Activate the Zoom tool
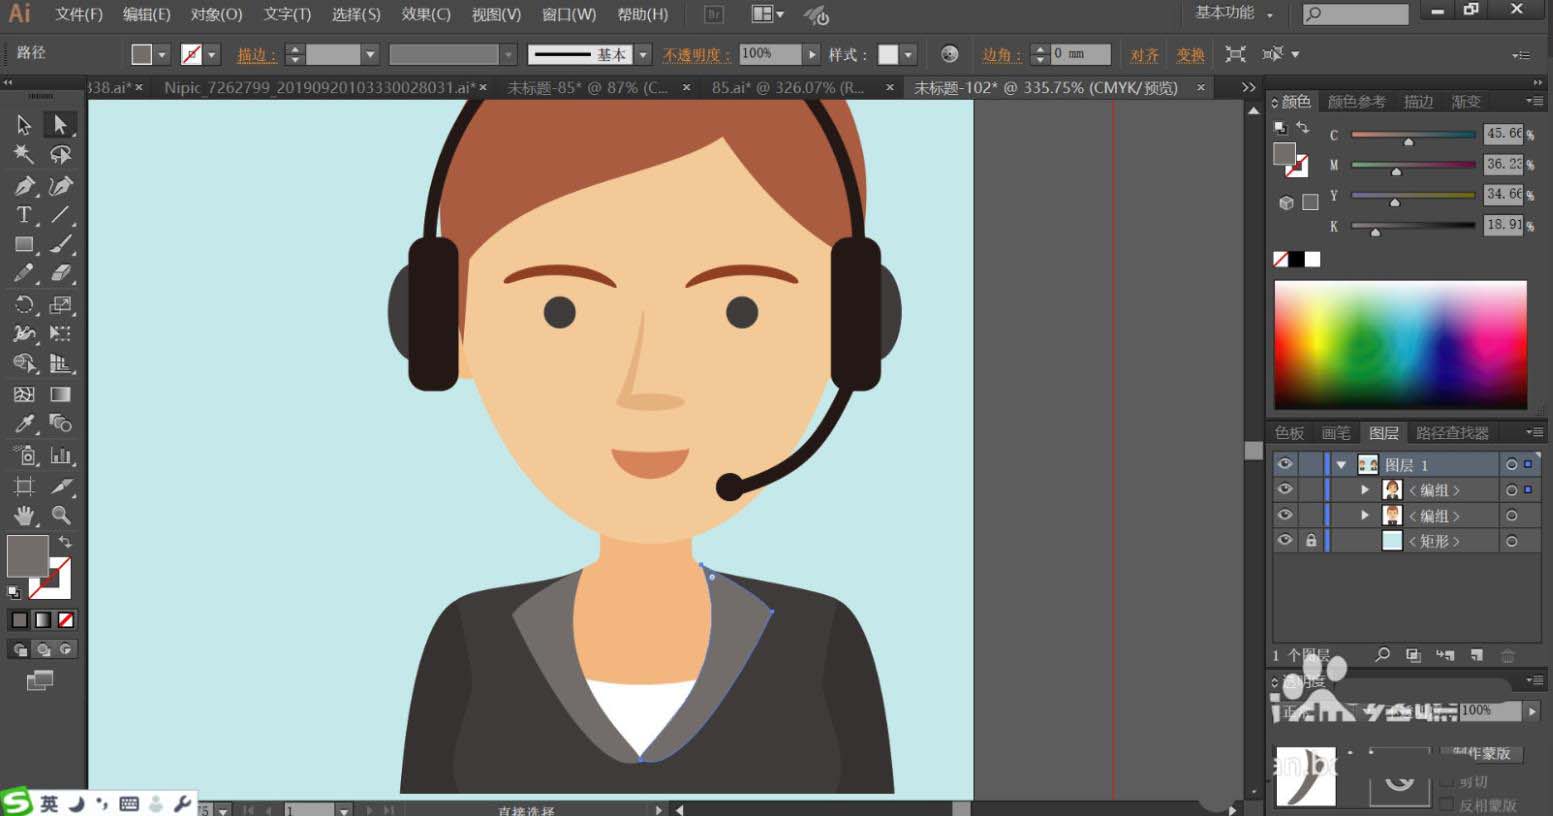This screenshot has height=816, width=1553. (61, 515)
